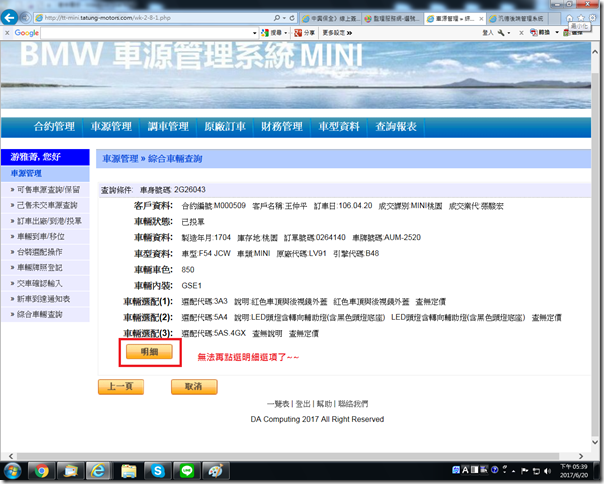The width and height of the screenshot is (604, 484).
Task: Open the 車型資料 menu
Action: point(339,127)
